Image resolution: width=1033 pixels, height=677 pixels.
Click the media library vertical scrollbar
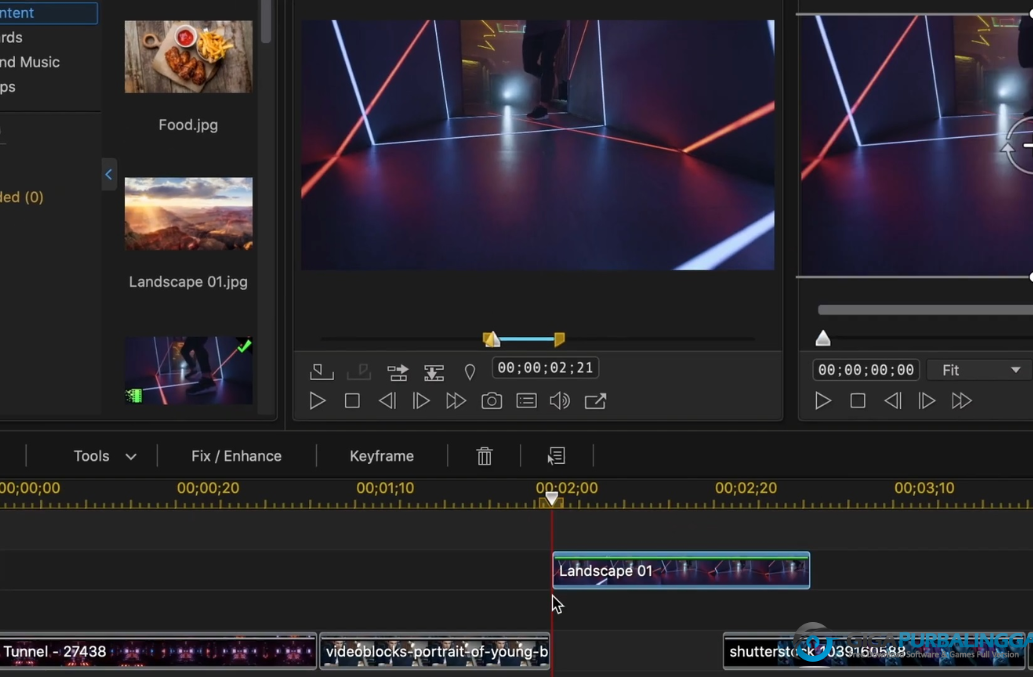(x=265, y=22)
